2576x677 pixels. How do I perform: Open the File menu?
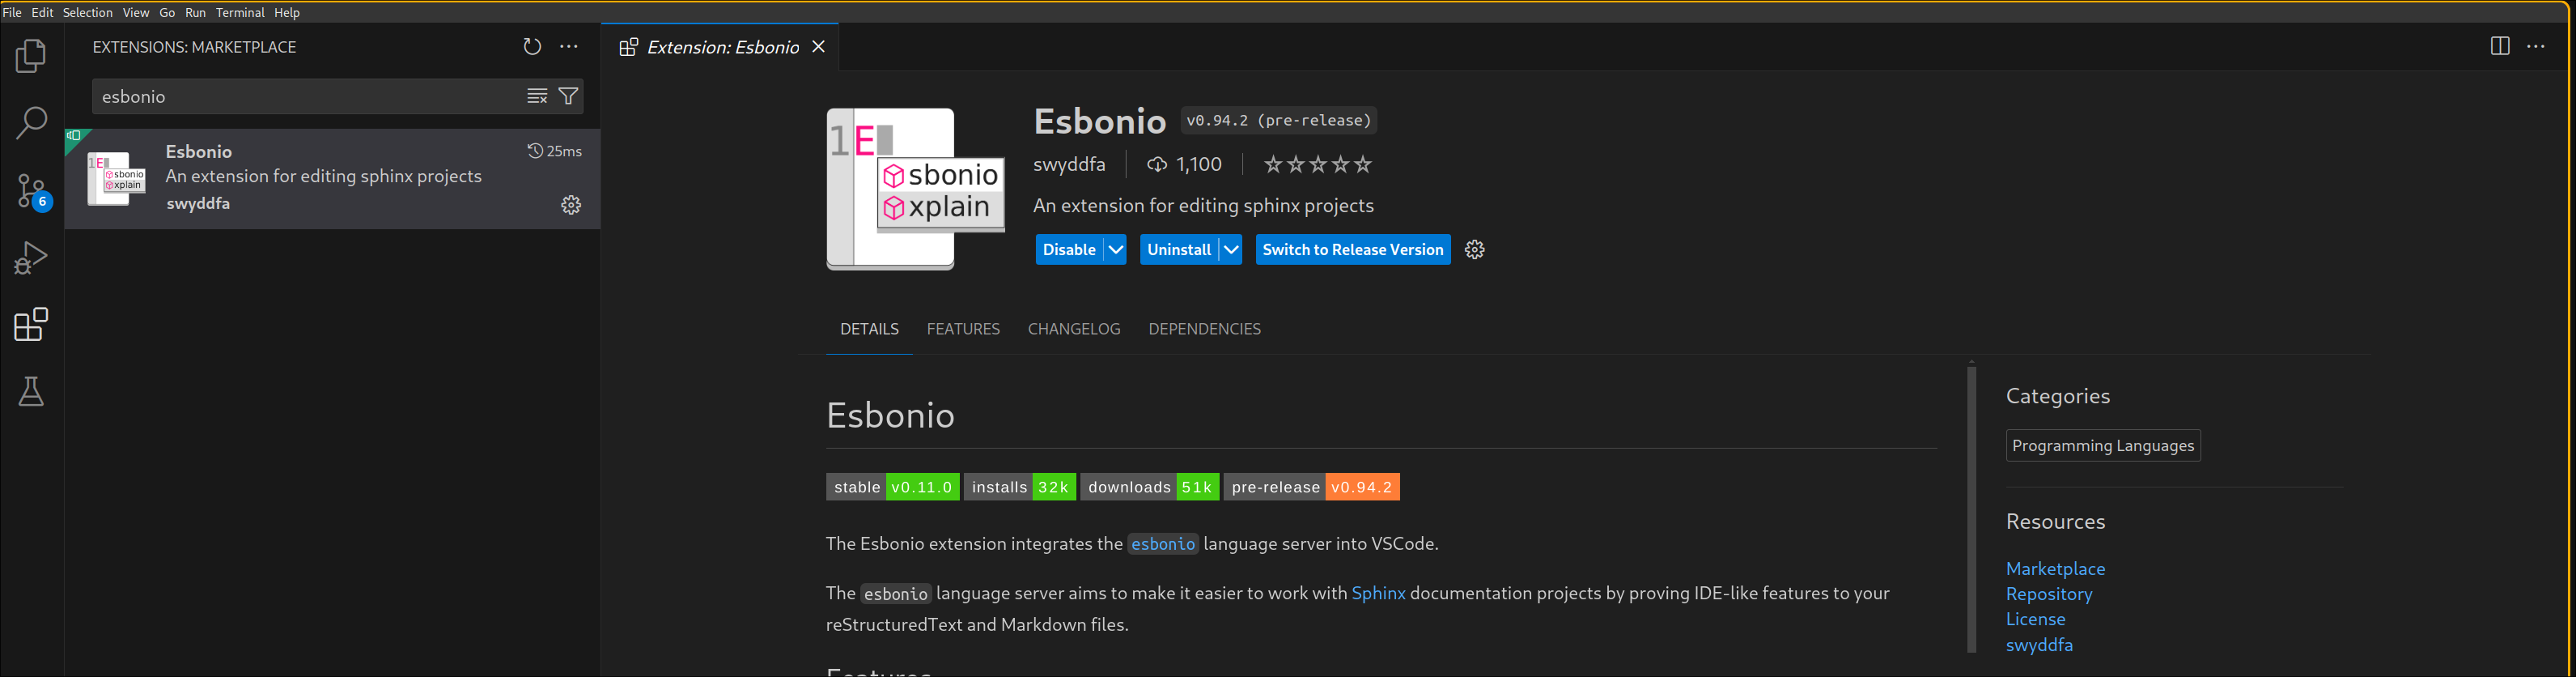coord(12,12)
